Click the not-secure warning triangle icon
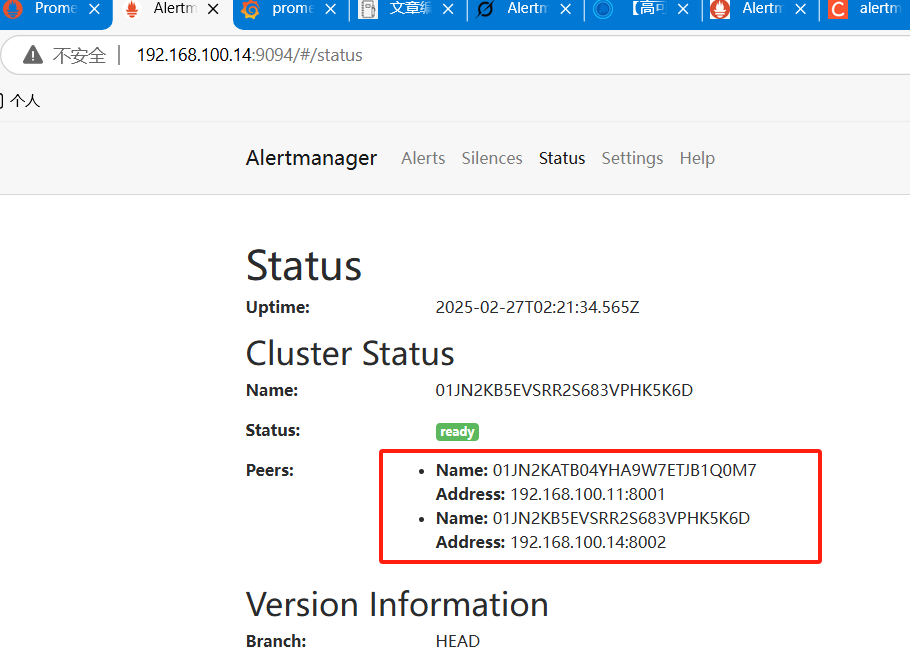The height and width of the screenshot is (666, 910). tap(33, 55)
